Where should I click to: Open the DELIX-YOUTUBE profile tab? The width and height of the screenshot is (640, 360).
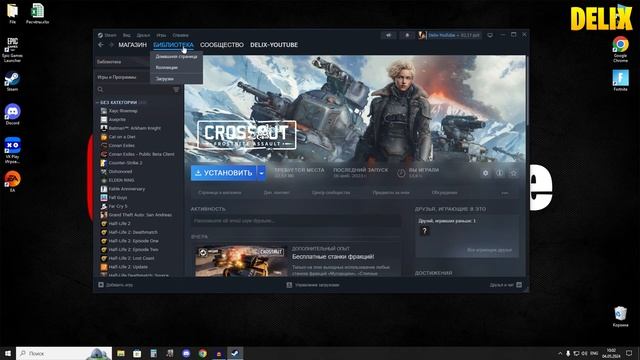[274, 45]
